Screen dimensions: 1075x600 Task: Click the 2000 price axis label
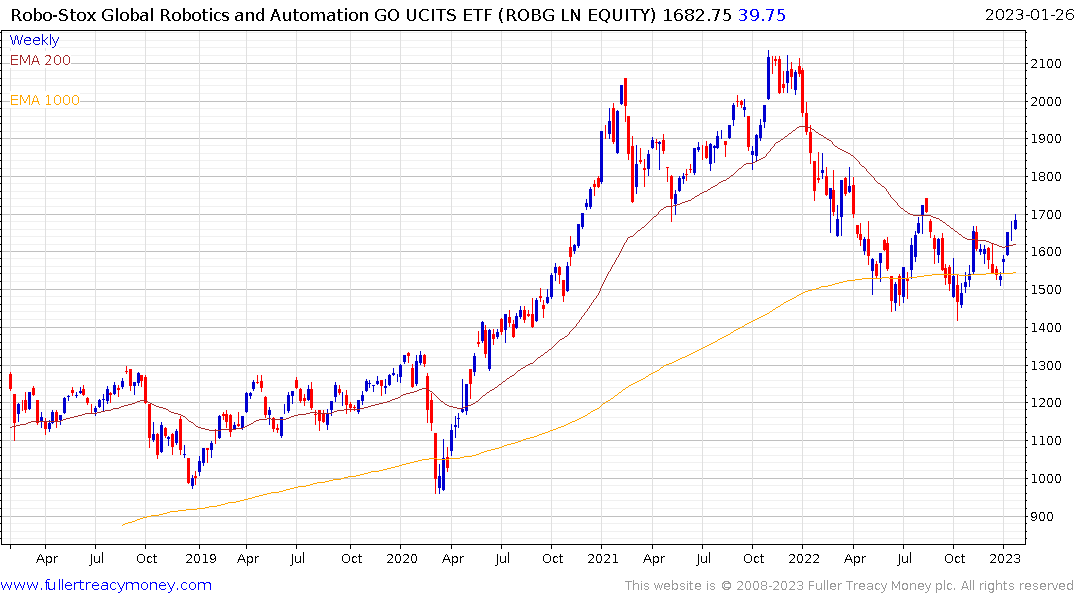[1046, 101]
